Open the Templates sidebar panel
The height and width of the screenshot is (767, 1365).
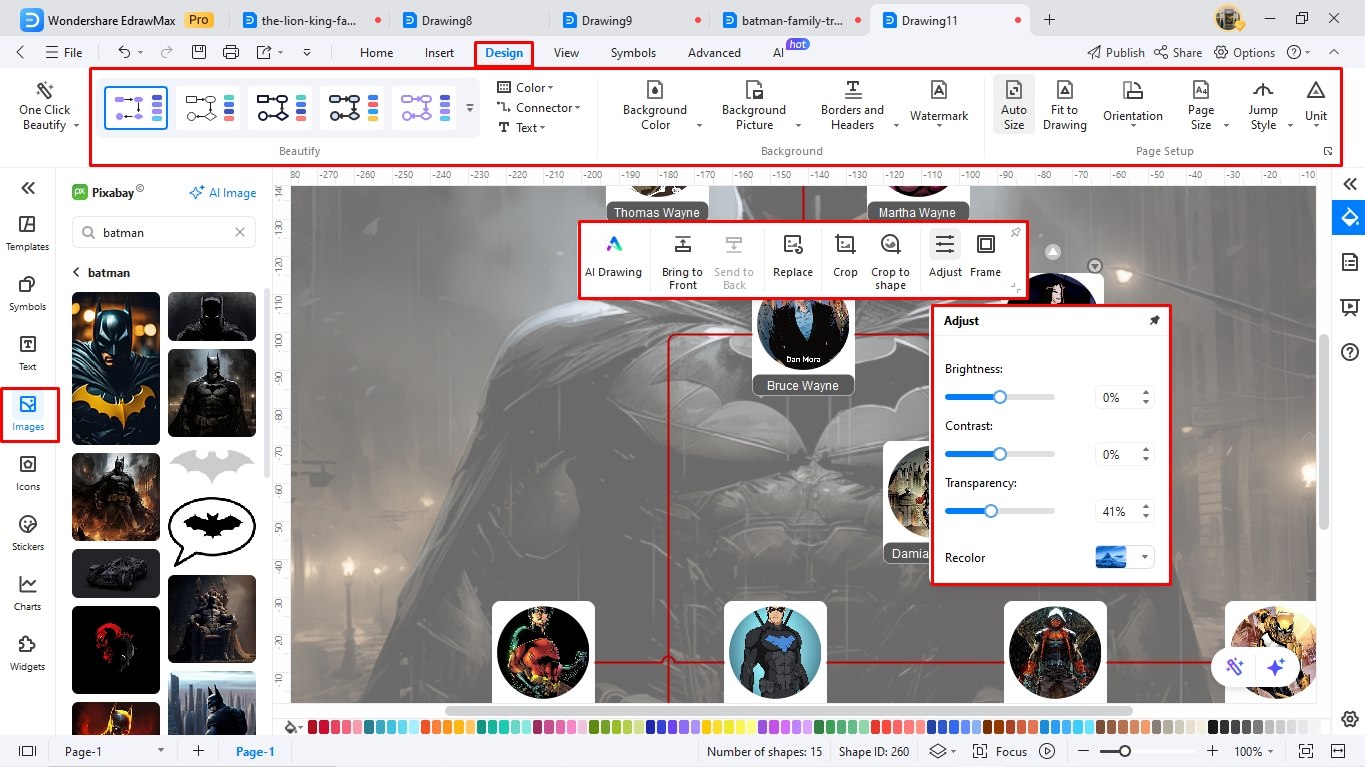pyautogui.click(x=27, y=233)
